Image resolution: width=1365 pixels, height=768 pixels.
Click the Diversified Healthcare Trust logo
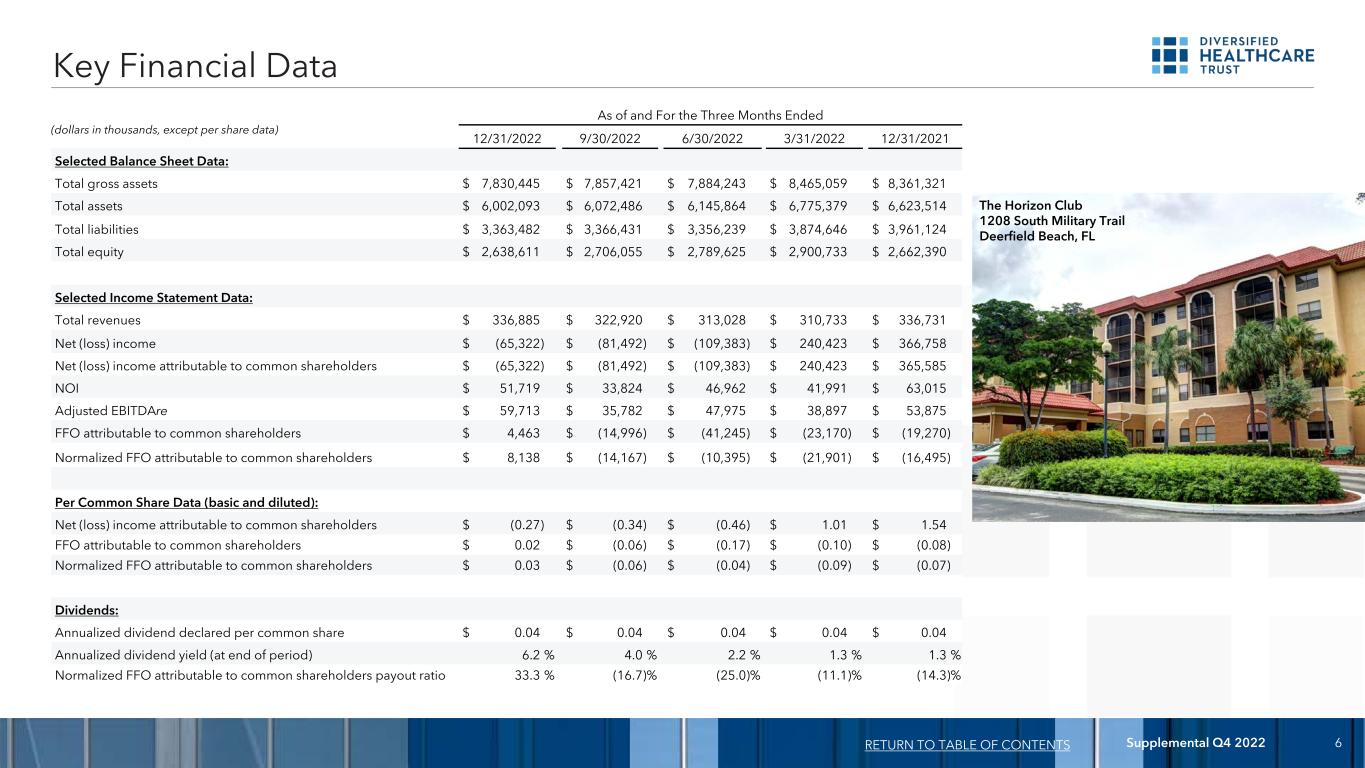click(x=1232, y=55)
